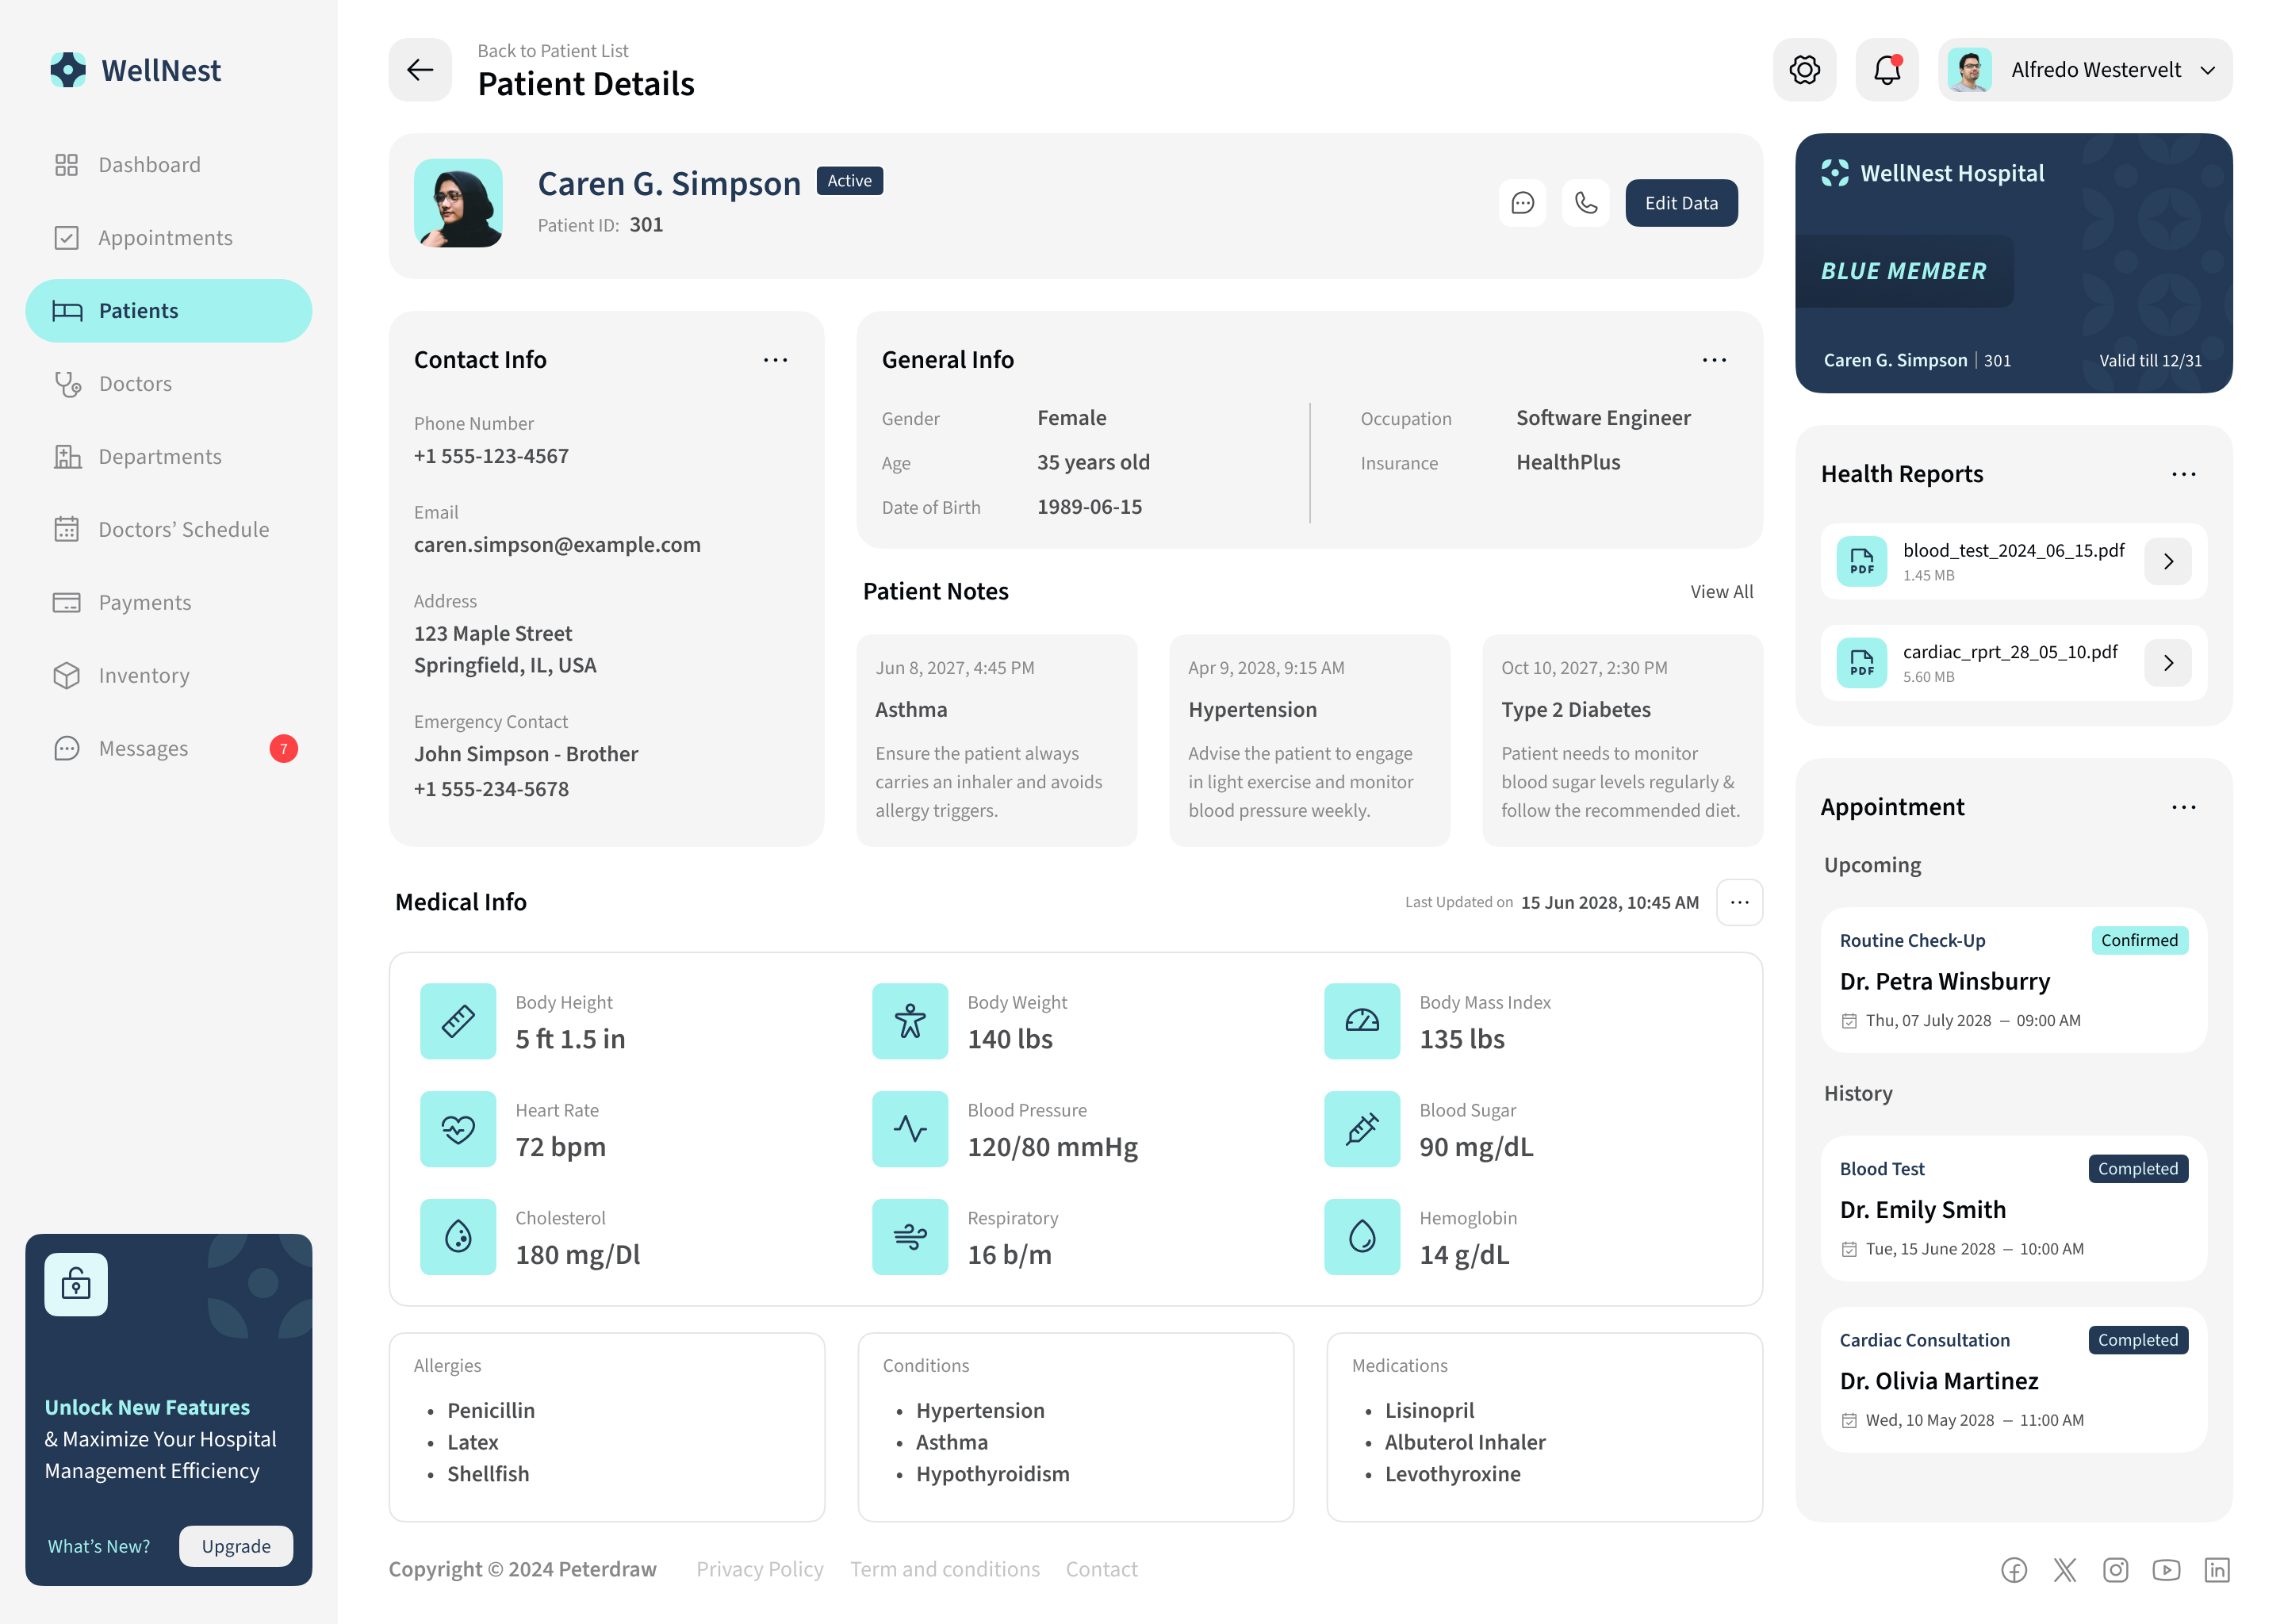Viewport: 2284px width, 1624px height.
Task: Select the Doctors icon in the sidebar
Action: tap(67, 383)
